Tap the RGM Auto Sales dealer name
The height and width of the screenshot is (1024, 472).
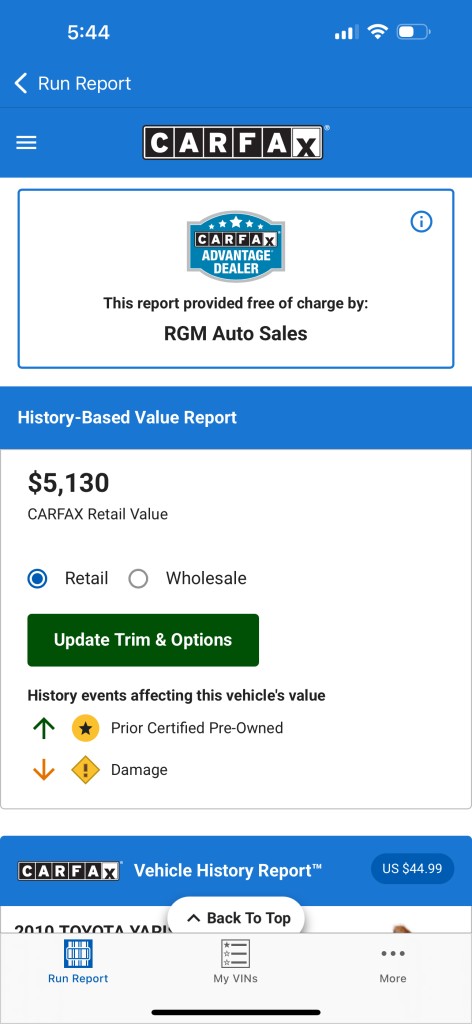coord(236,334)
